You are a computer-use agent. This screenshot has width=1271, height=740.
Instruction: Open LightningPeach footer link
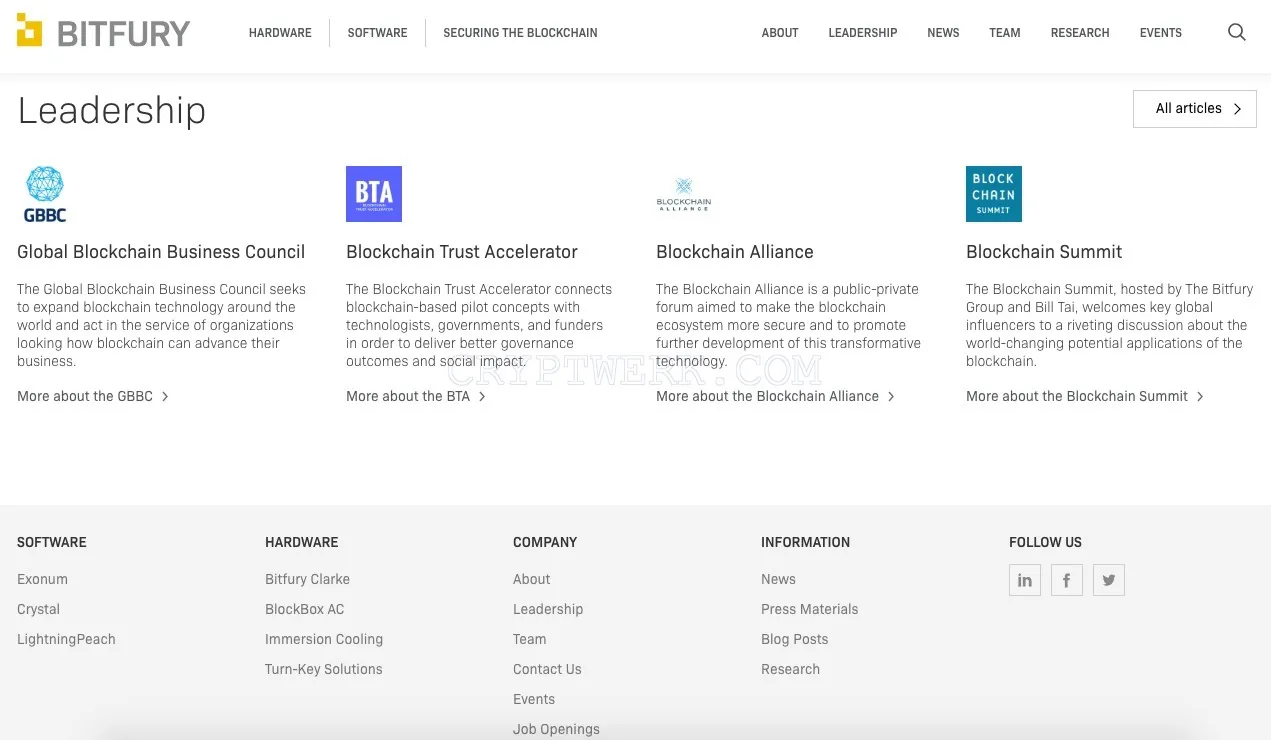[66, 639]
